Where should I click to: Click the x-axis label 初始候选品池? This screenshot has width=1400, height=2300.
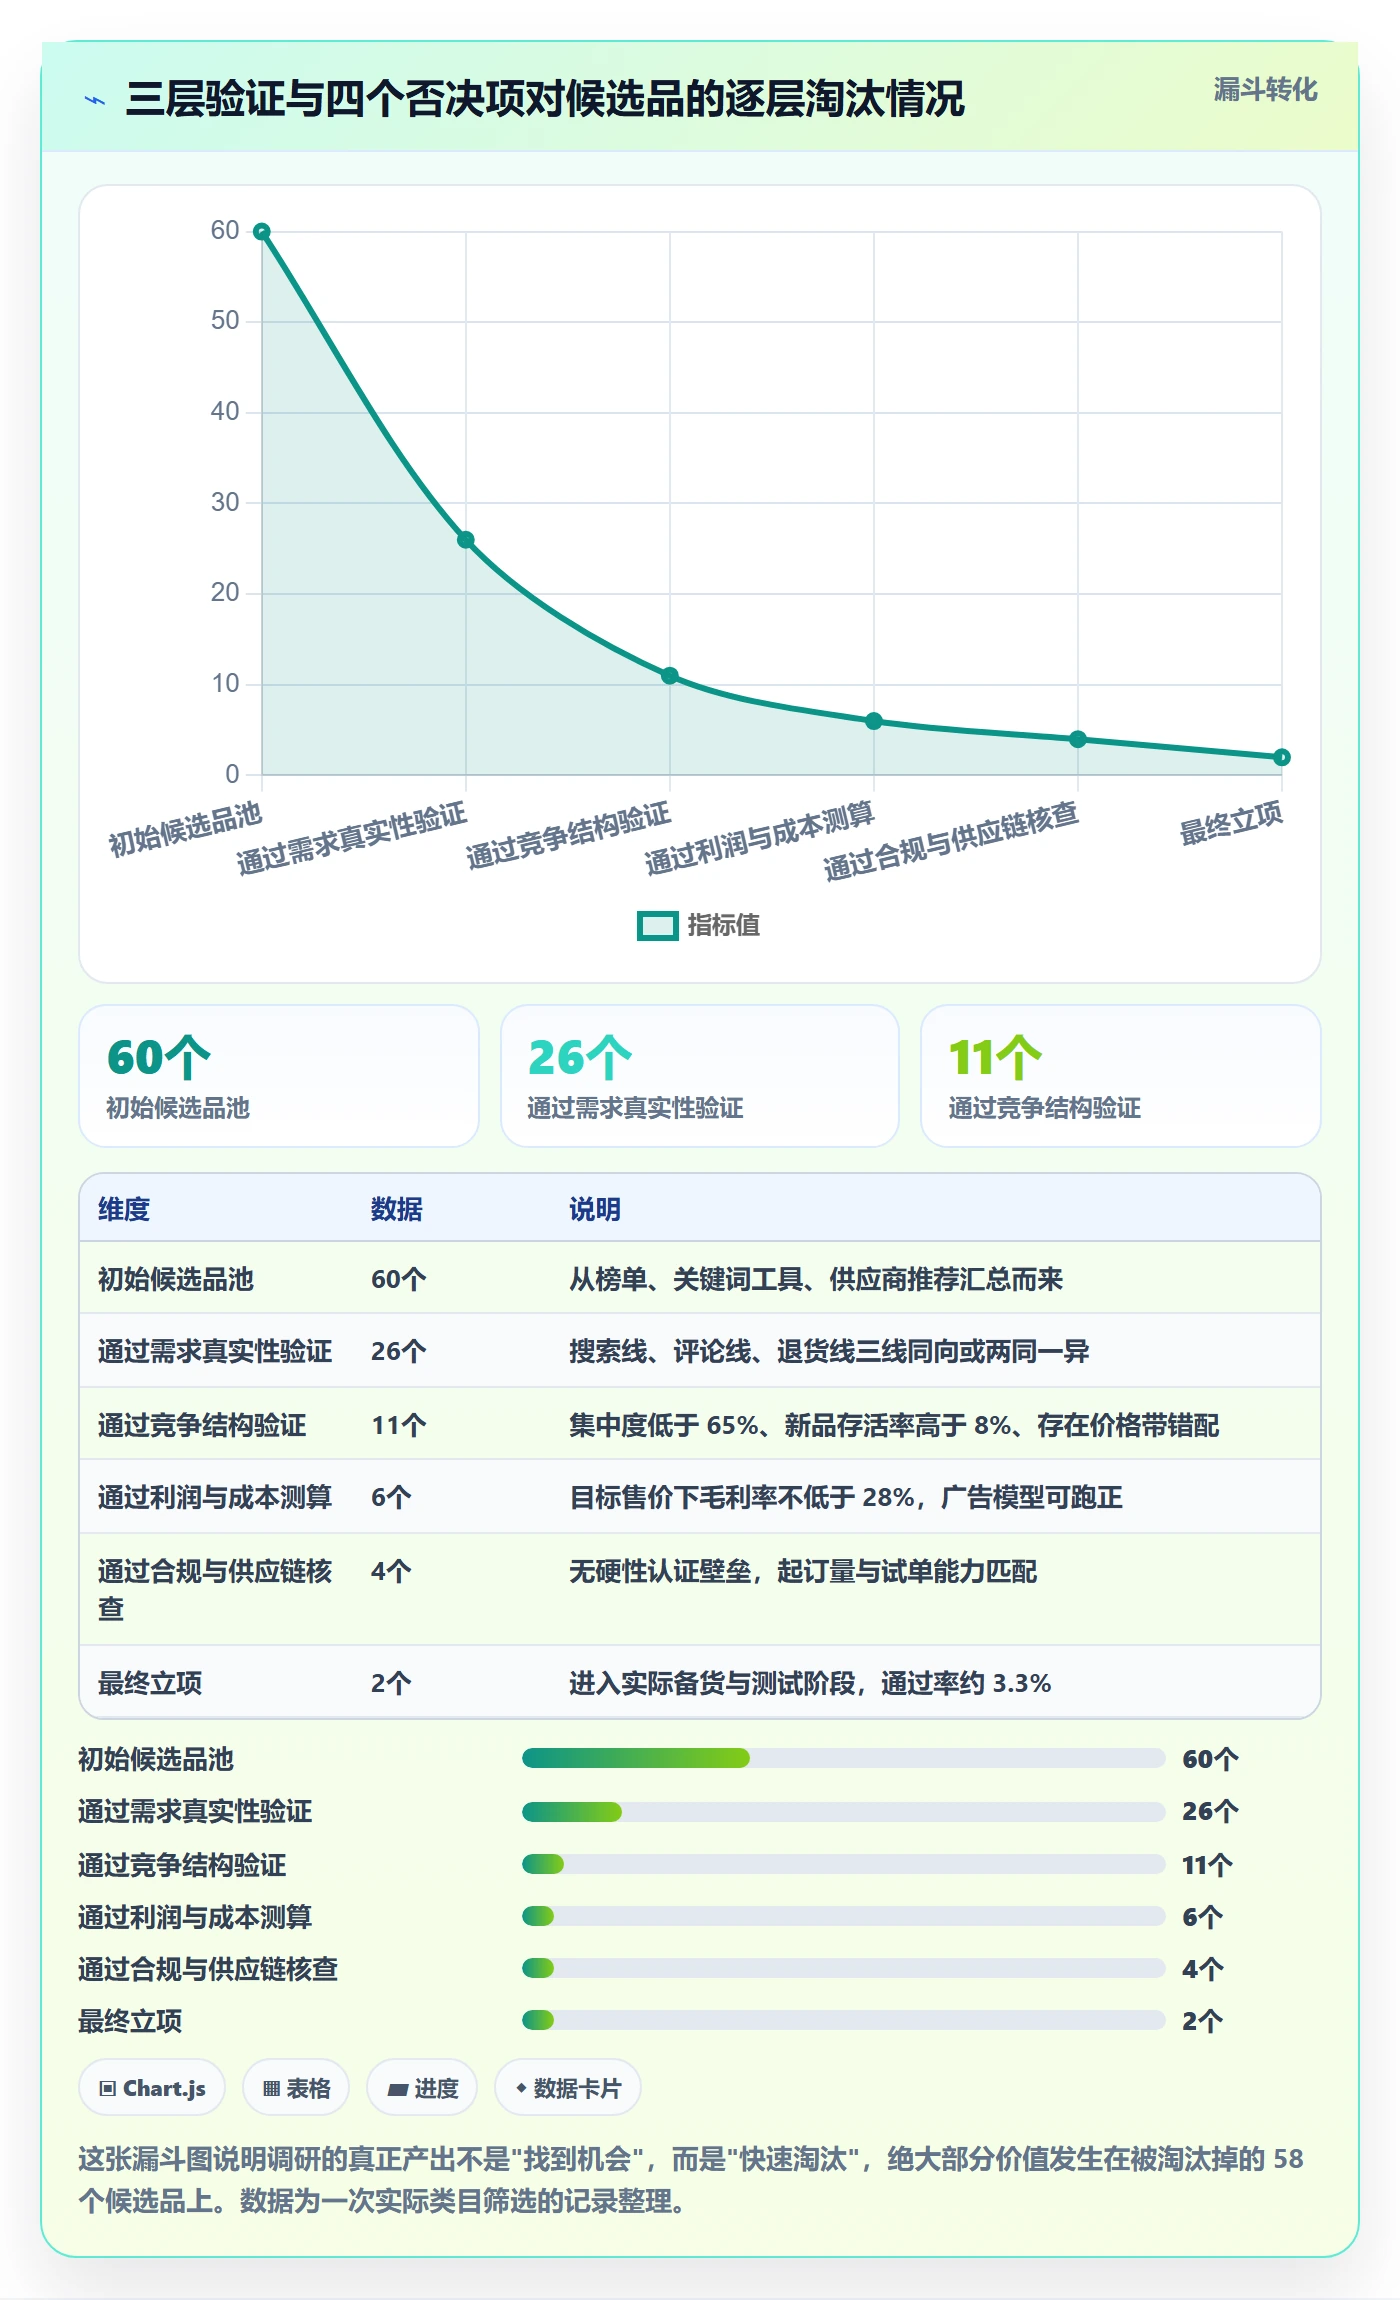(185, 829)
